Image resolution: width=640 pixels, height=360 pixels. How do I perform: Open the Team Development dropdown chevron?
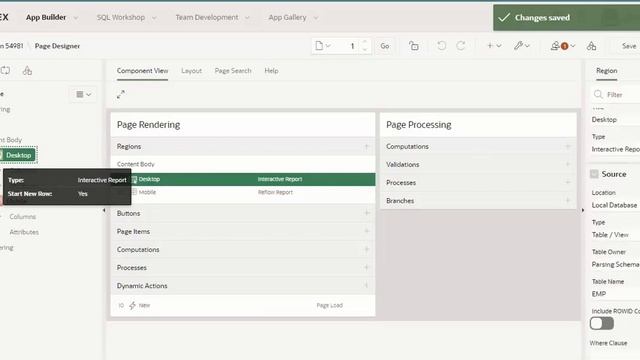(247, 18)
